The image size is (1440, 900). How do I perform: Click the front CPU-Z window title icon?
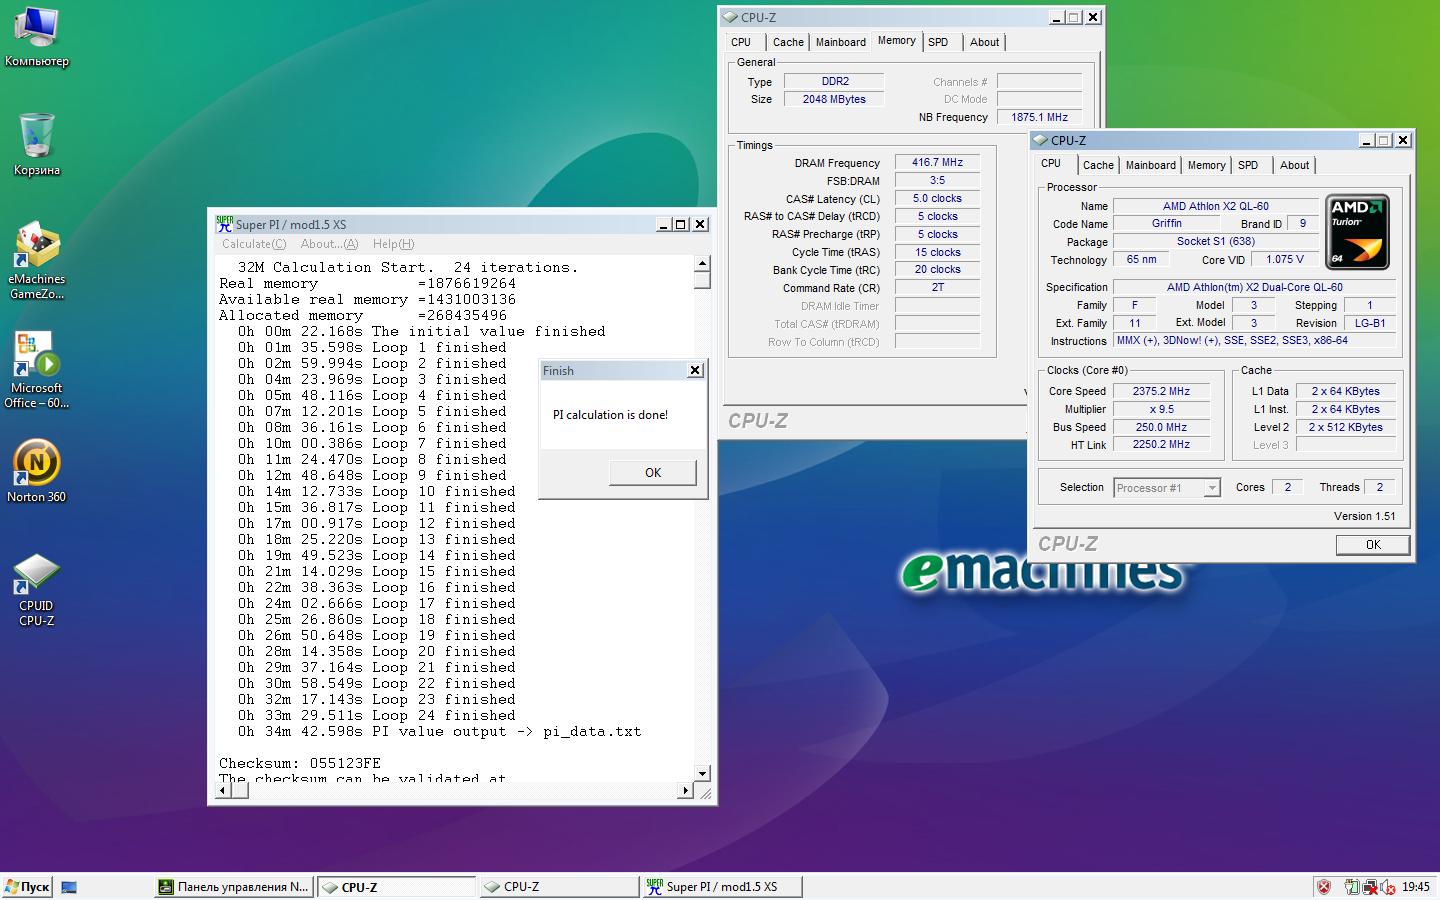[1041, 140]
